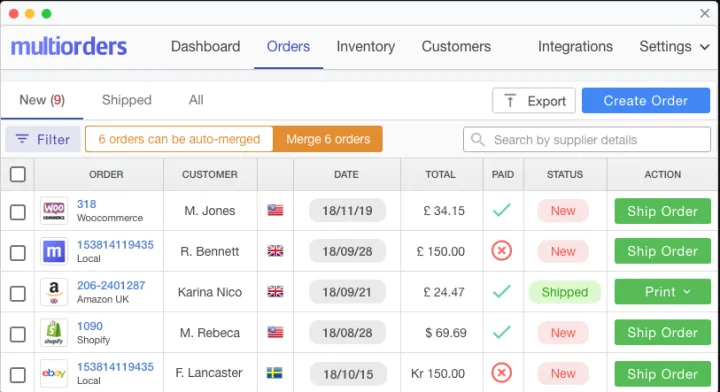720x392 pixels.
Task: Click the Export button
Action: [534, 101]
